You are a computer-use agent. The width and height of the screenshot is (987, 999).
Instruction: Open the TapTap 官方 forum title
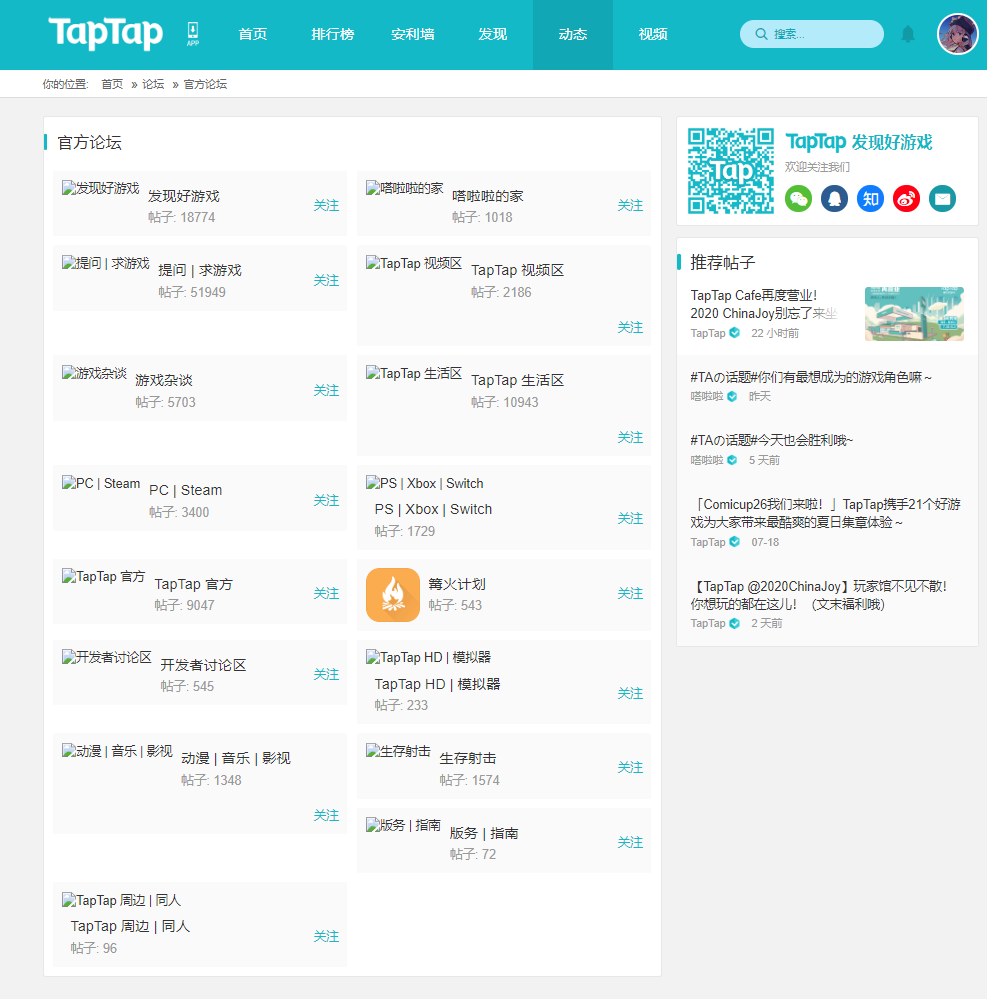click(194, 584)
